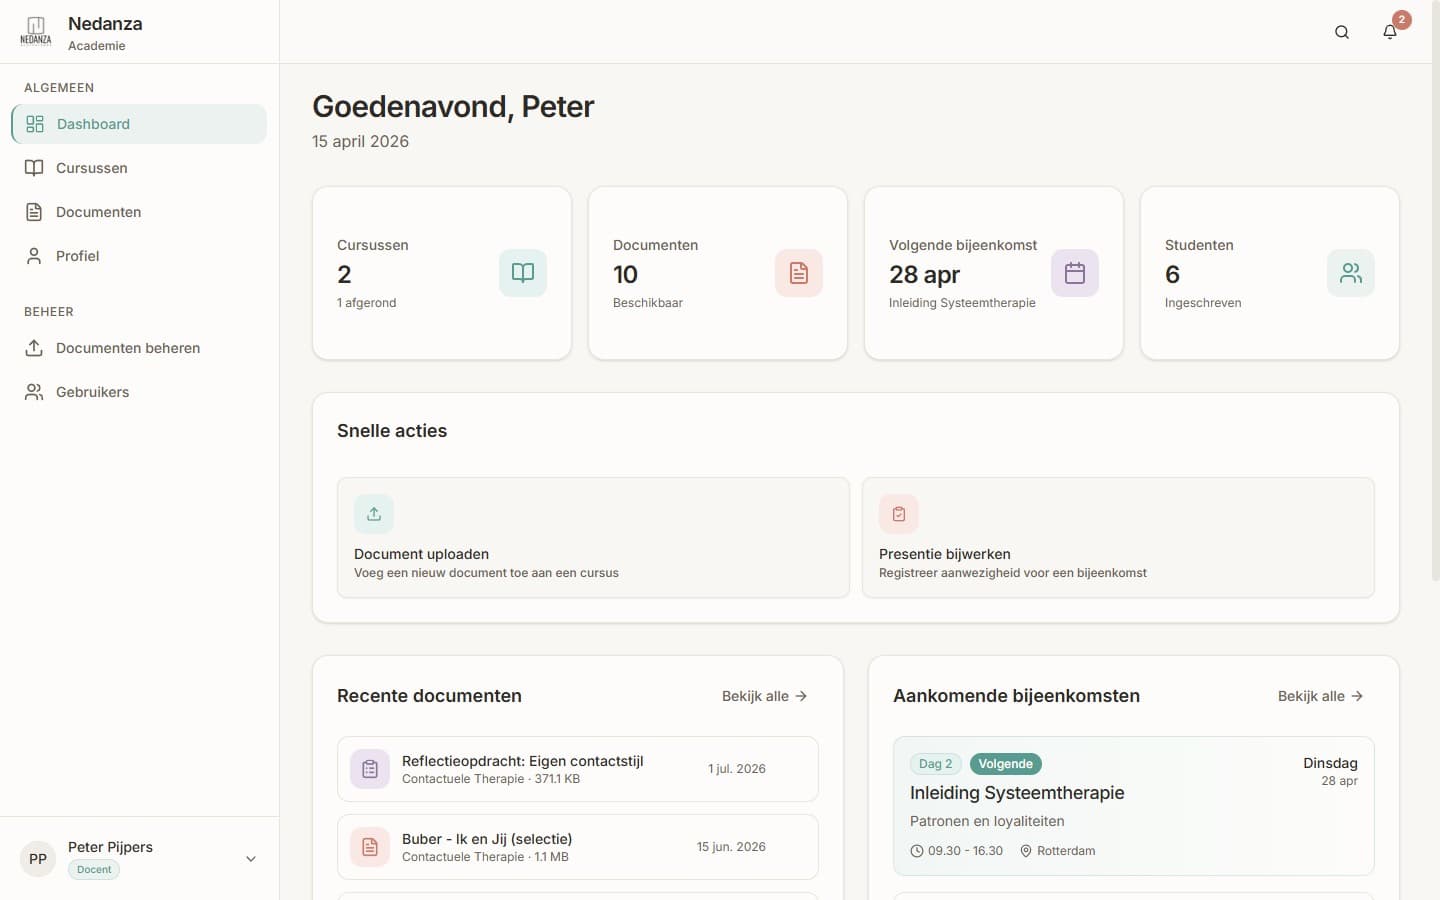Viewport: 1440px width, 900px height.
Task: Click the Goedenavond, Peter heading
Action: (453, 106)
